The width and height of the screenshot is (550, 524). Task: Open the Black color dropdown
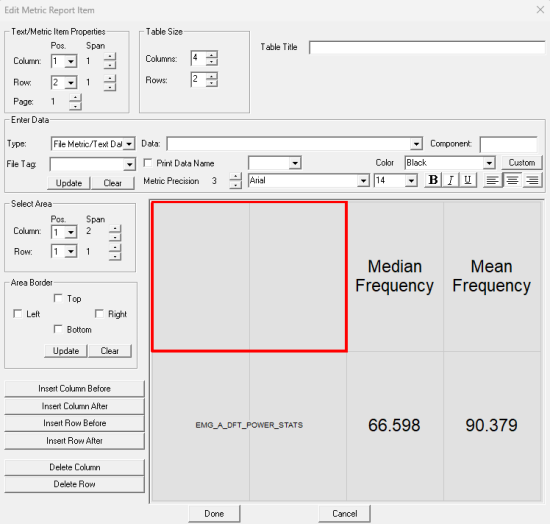[489, 163]
